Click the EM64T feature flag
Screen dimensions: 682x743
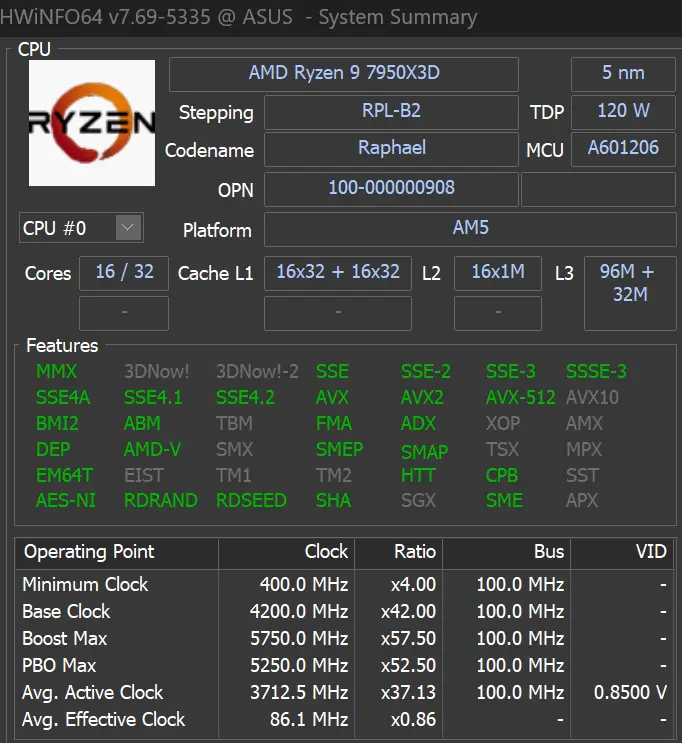click(x=64, y=475)
